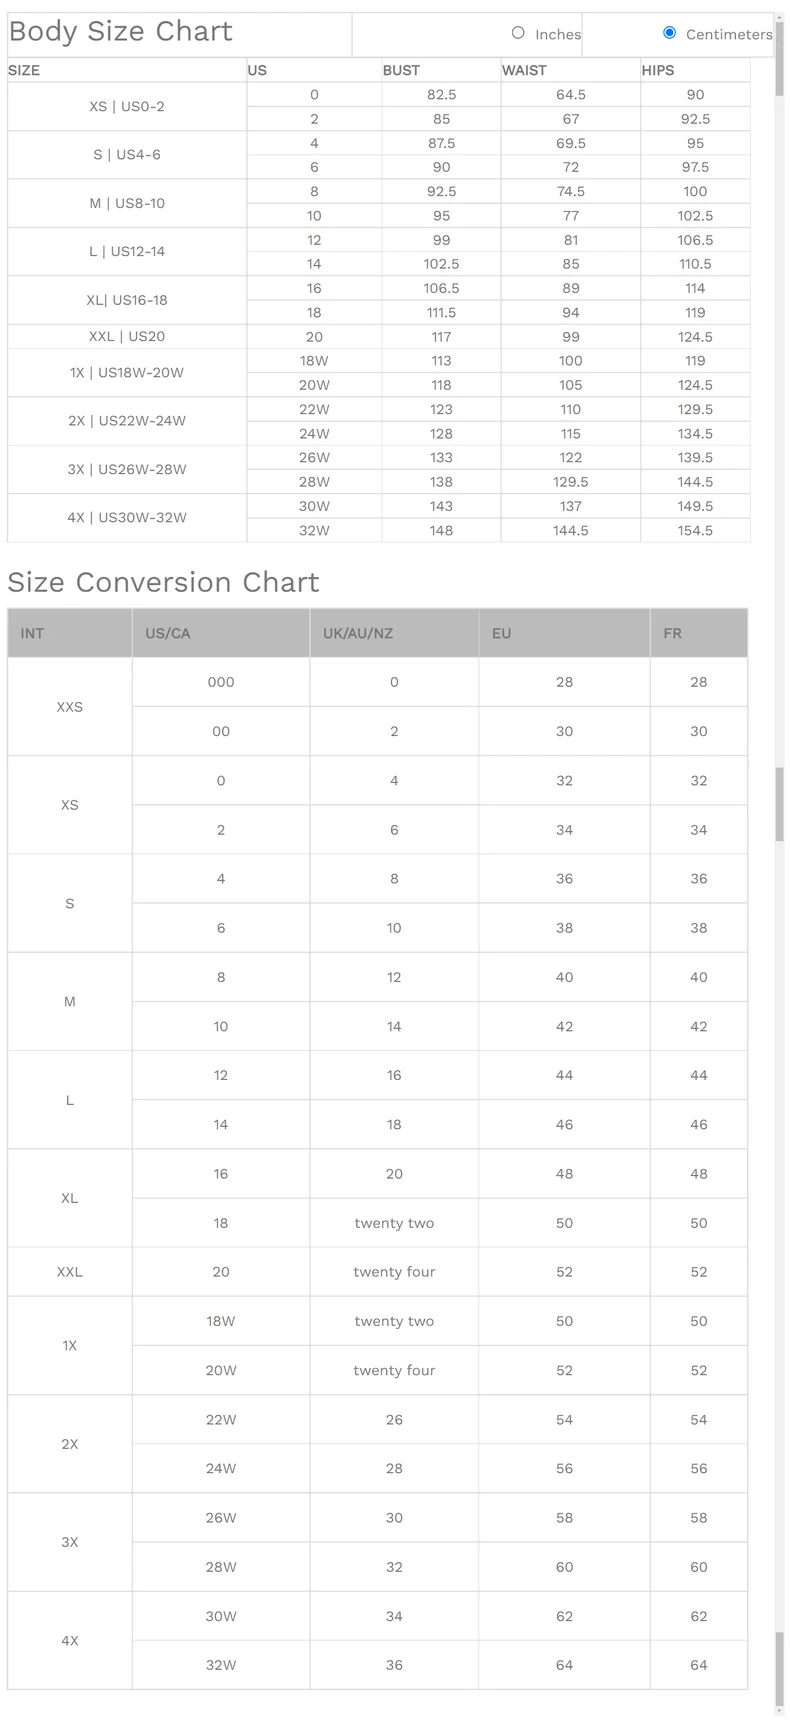Click the FR conversion column header

[672, 633]
